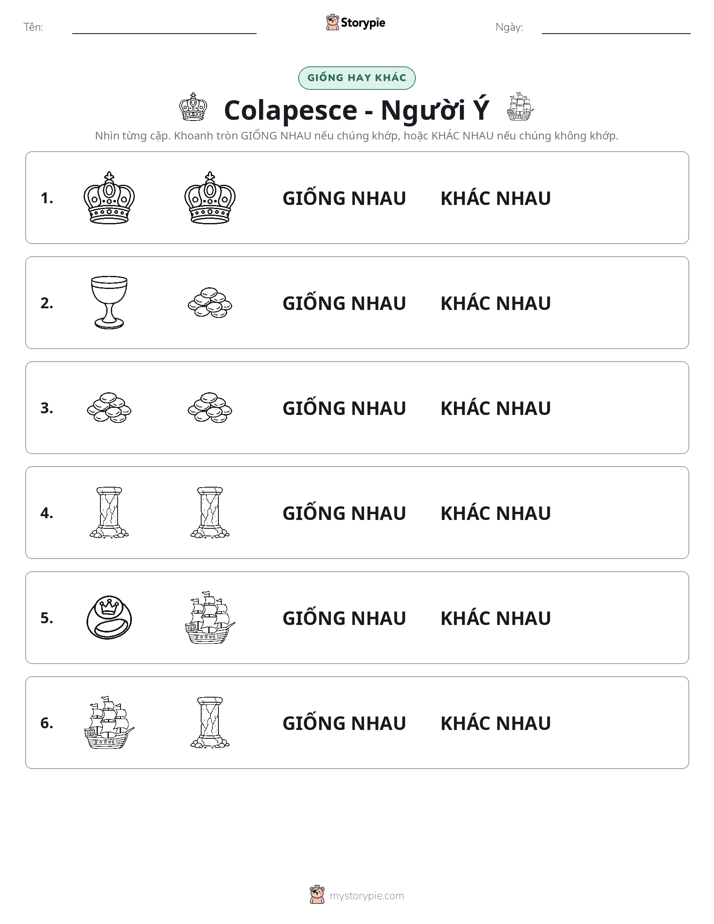The height and width of the screenshot is (924, 714).
Task: Click the left pillar in row 4
Action: 109,513
